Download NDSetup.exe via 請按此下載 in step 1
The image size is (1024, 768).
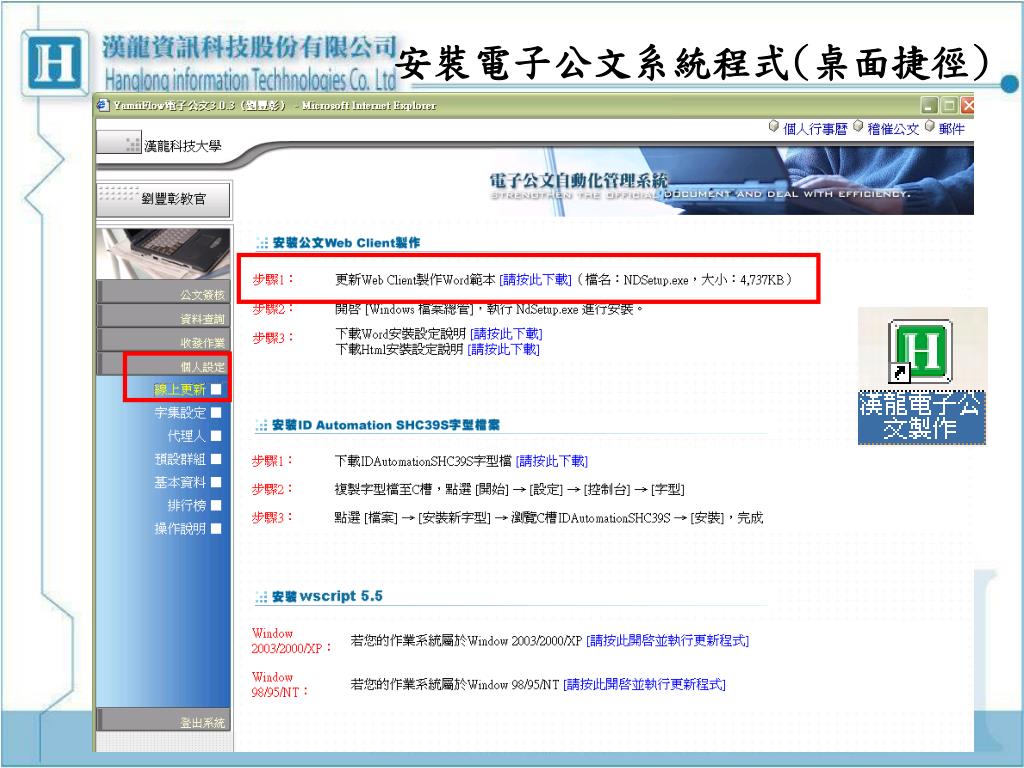(x=536, y=280)
